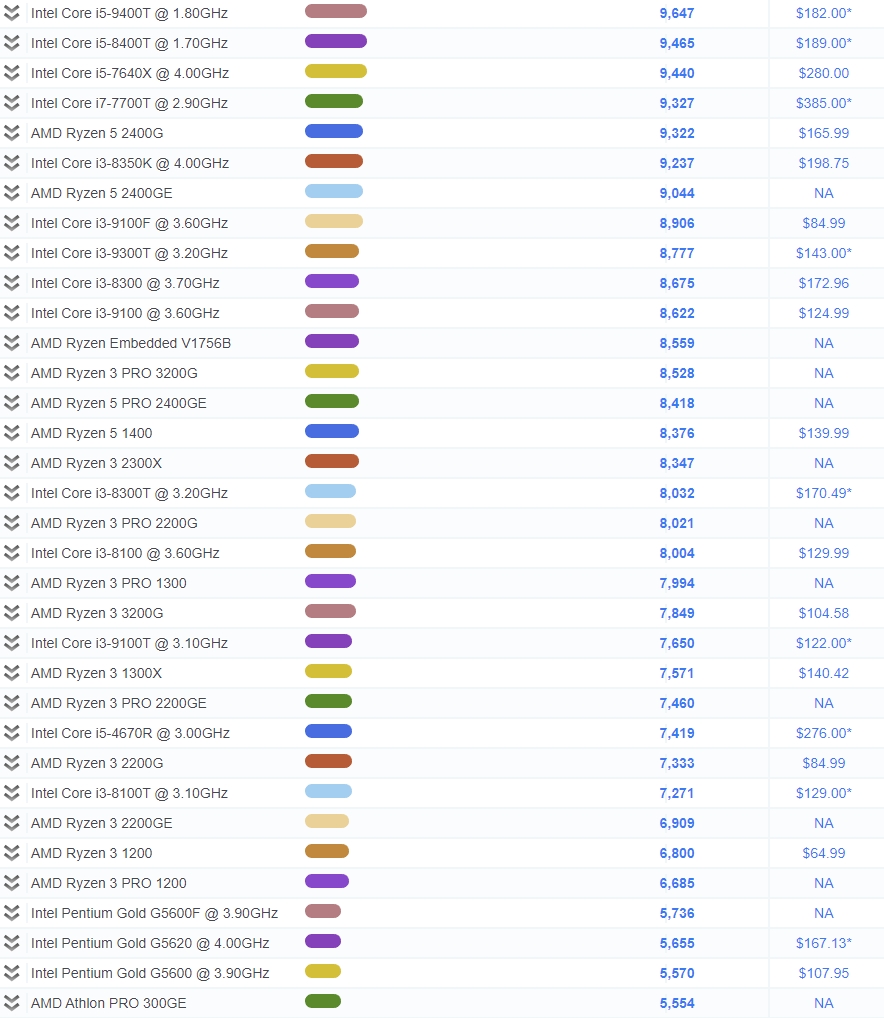Expand the AMD Ryzen 5 2400G row chevron
The width and height of the screenshot is (884, 1018).
pyautogui.click(x=12, y=133)
